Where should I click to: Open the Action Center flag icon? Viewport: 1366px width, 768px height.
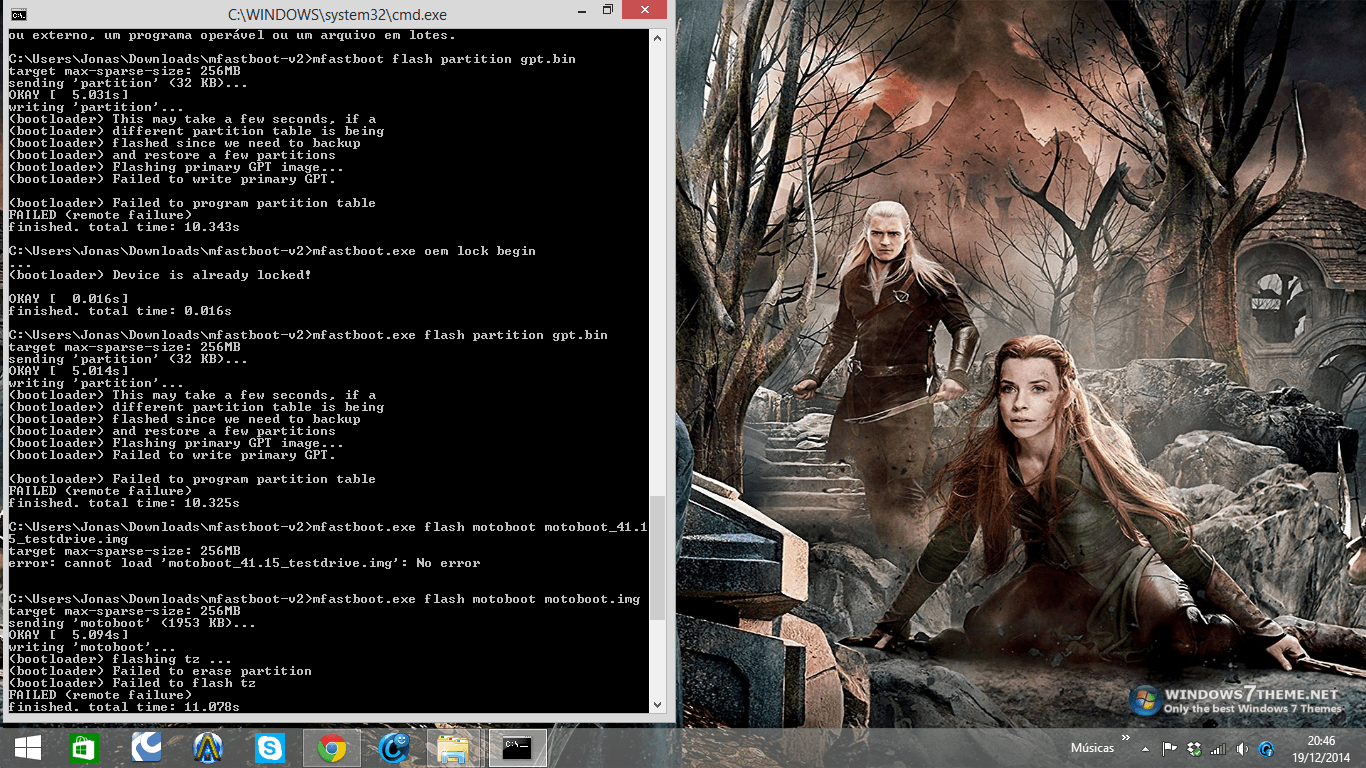tap(1169, 748)
